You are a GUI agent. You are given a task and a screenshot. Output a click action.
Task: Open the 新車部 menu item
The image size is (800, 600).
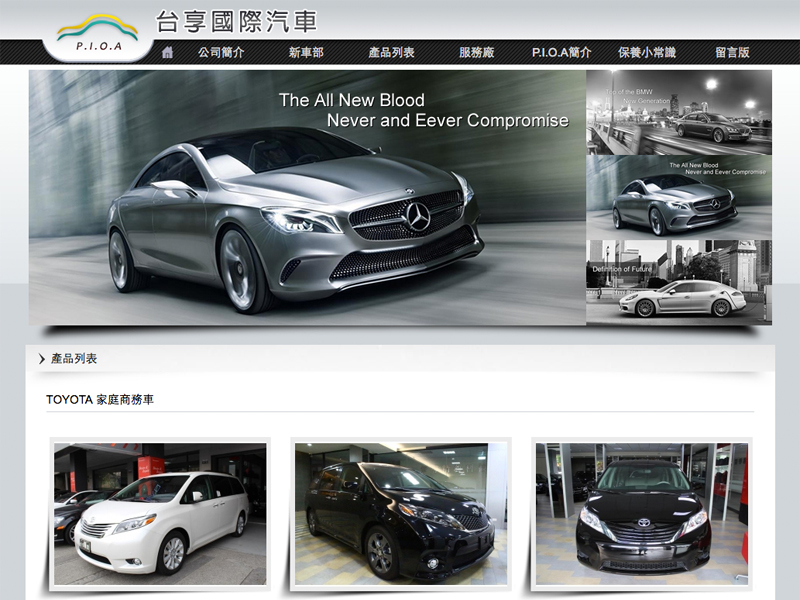coord(306,53)
